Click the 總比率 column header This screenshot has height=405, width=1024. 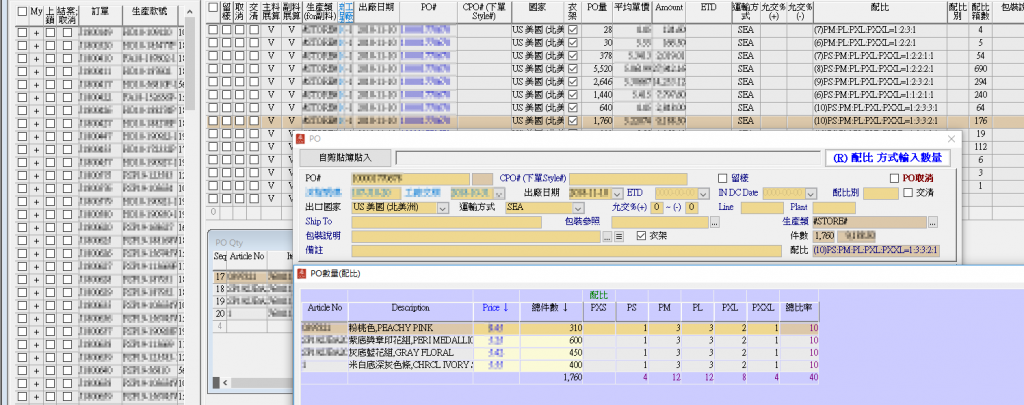point(799,308)
